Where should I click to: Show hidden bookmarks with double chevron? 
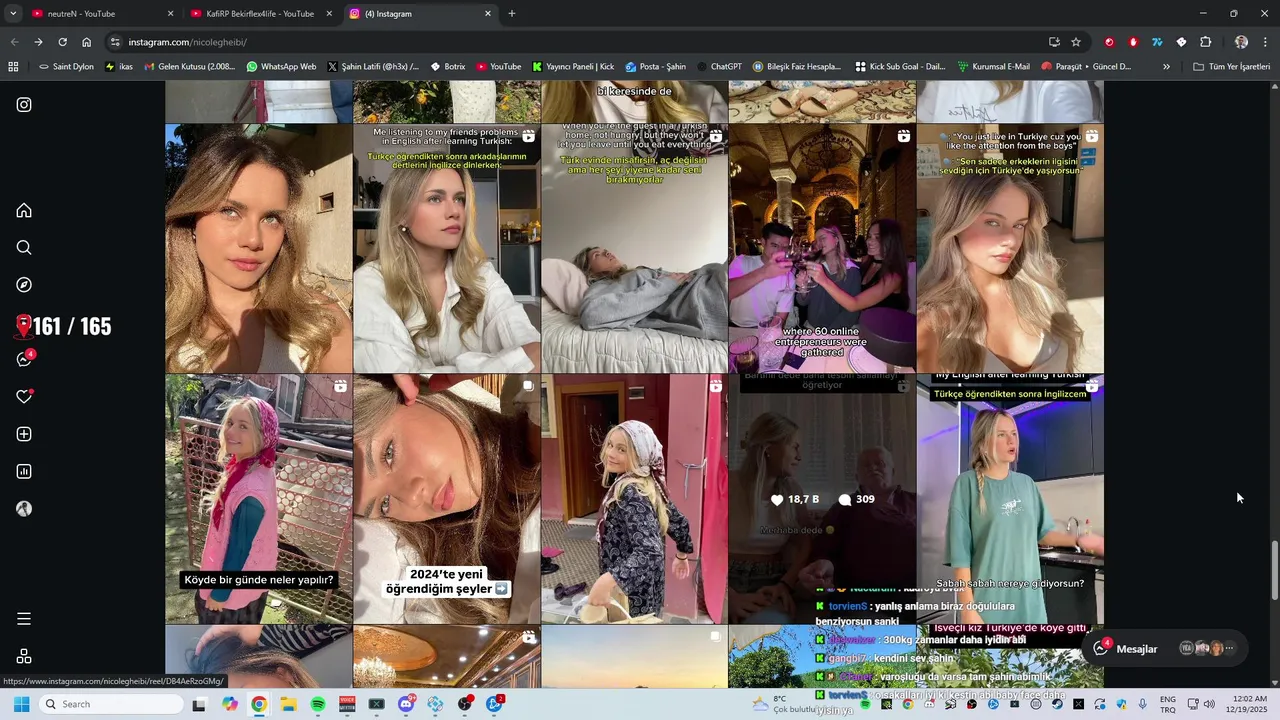click(1166, 67)
